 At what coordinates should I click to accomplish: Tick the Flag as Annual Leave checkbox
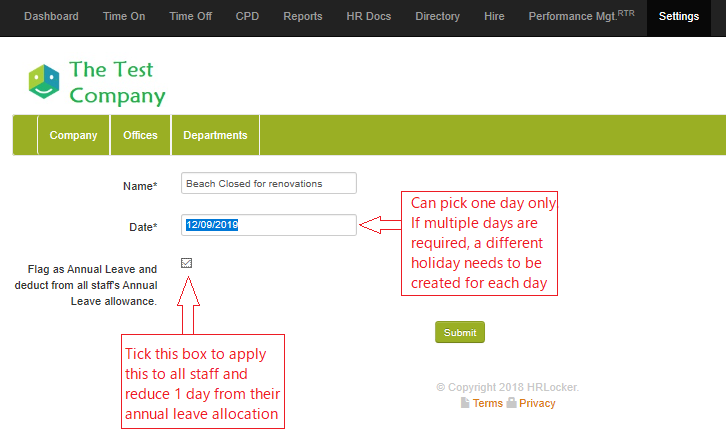[187, 263]
